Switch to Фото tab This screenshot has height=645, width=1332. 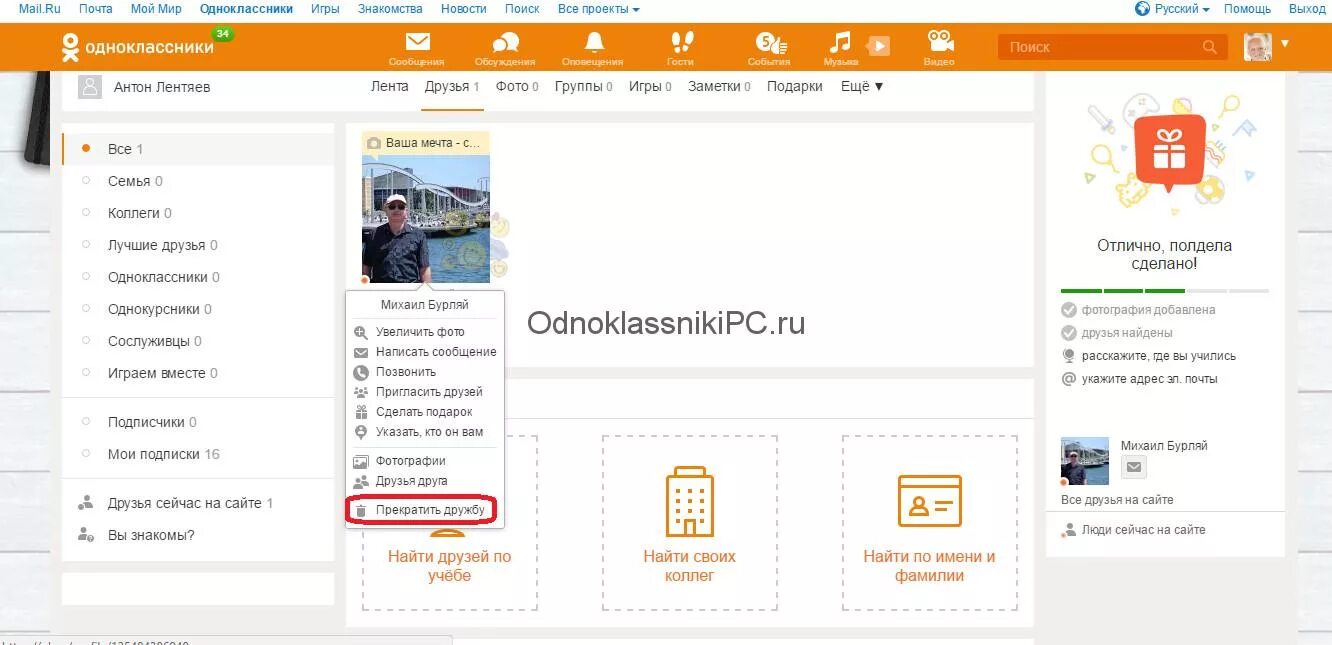click(x=517, y=86)
